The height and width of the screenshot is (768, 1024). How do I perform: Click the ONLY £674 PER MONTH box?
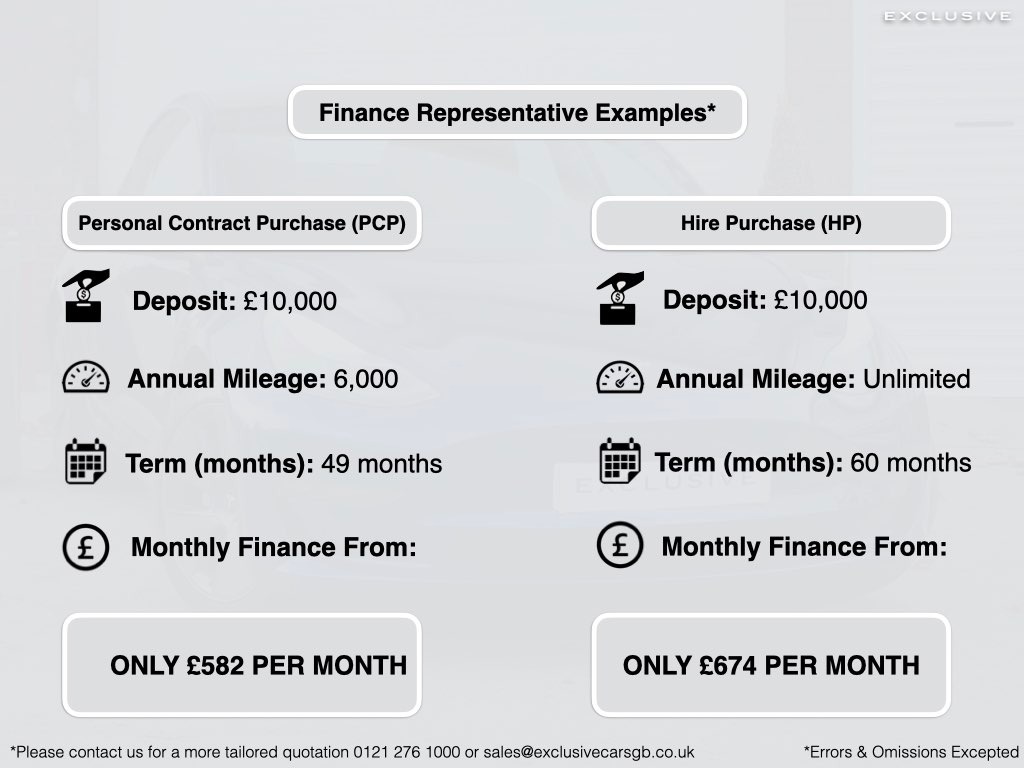tap(771, 665)
